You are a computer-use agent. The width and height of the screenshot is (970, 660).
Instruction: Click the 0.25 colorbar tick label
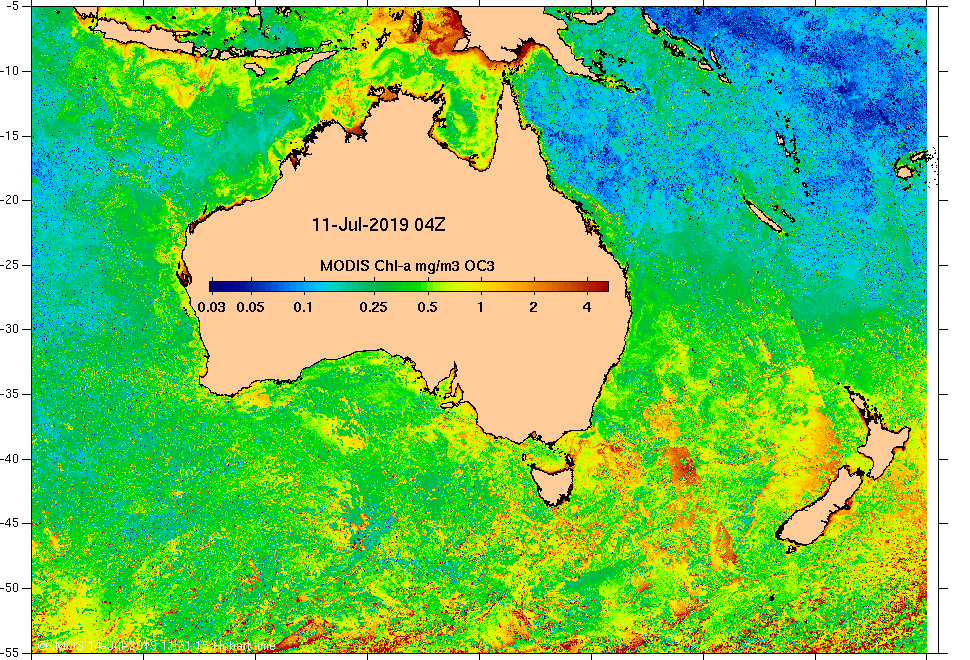[x=374, y=307]
